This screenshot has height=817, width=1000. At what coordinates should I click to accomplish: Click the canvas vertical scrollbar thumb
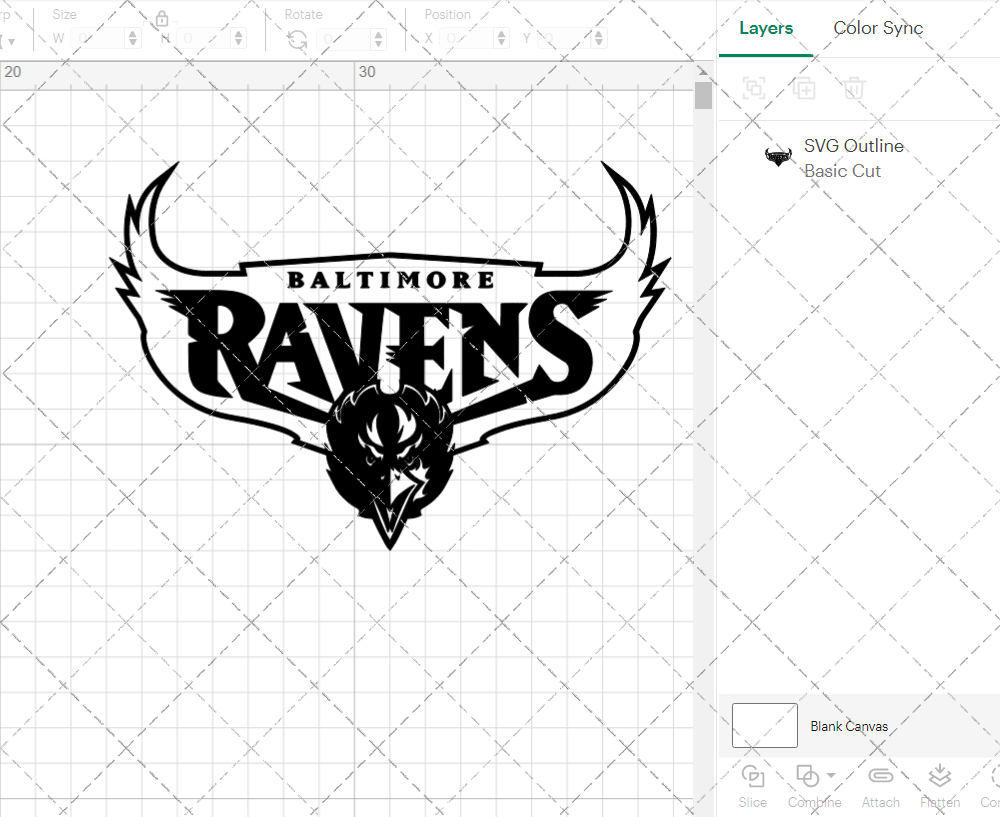(703, 95)
